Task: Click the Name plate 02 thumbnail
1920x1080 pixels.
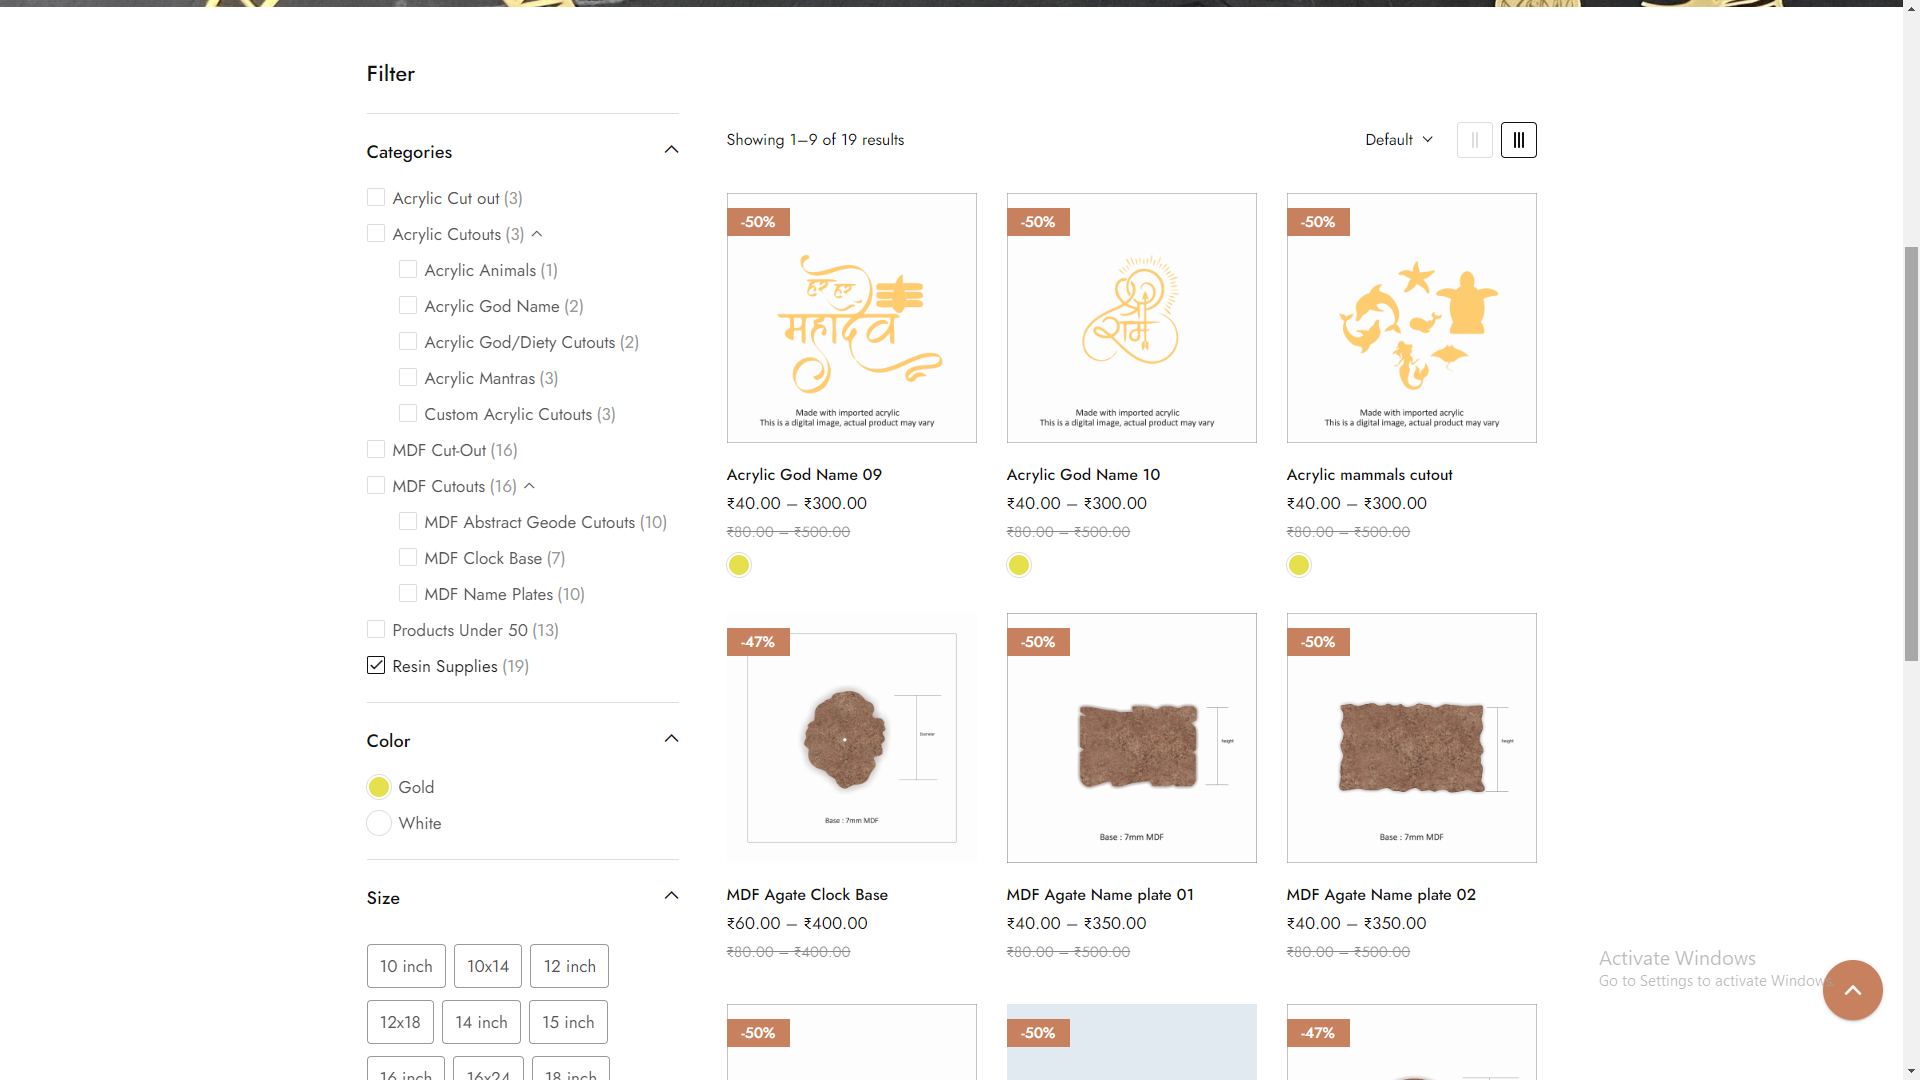Action: [1412, 738]
